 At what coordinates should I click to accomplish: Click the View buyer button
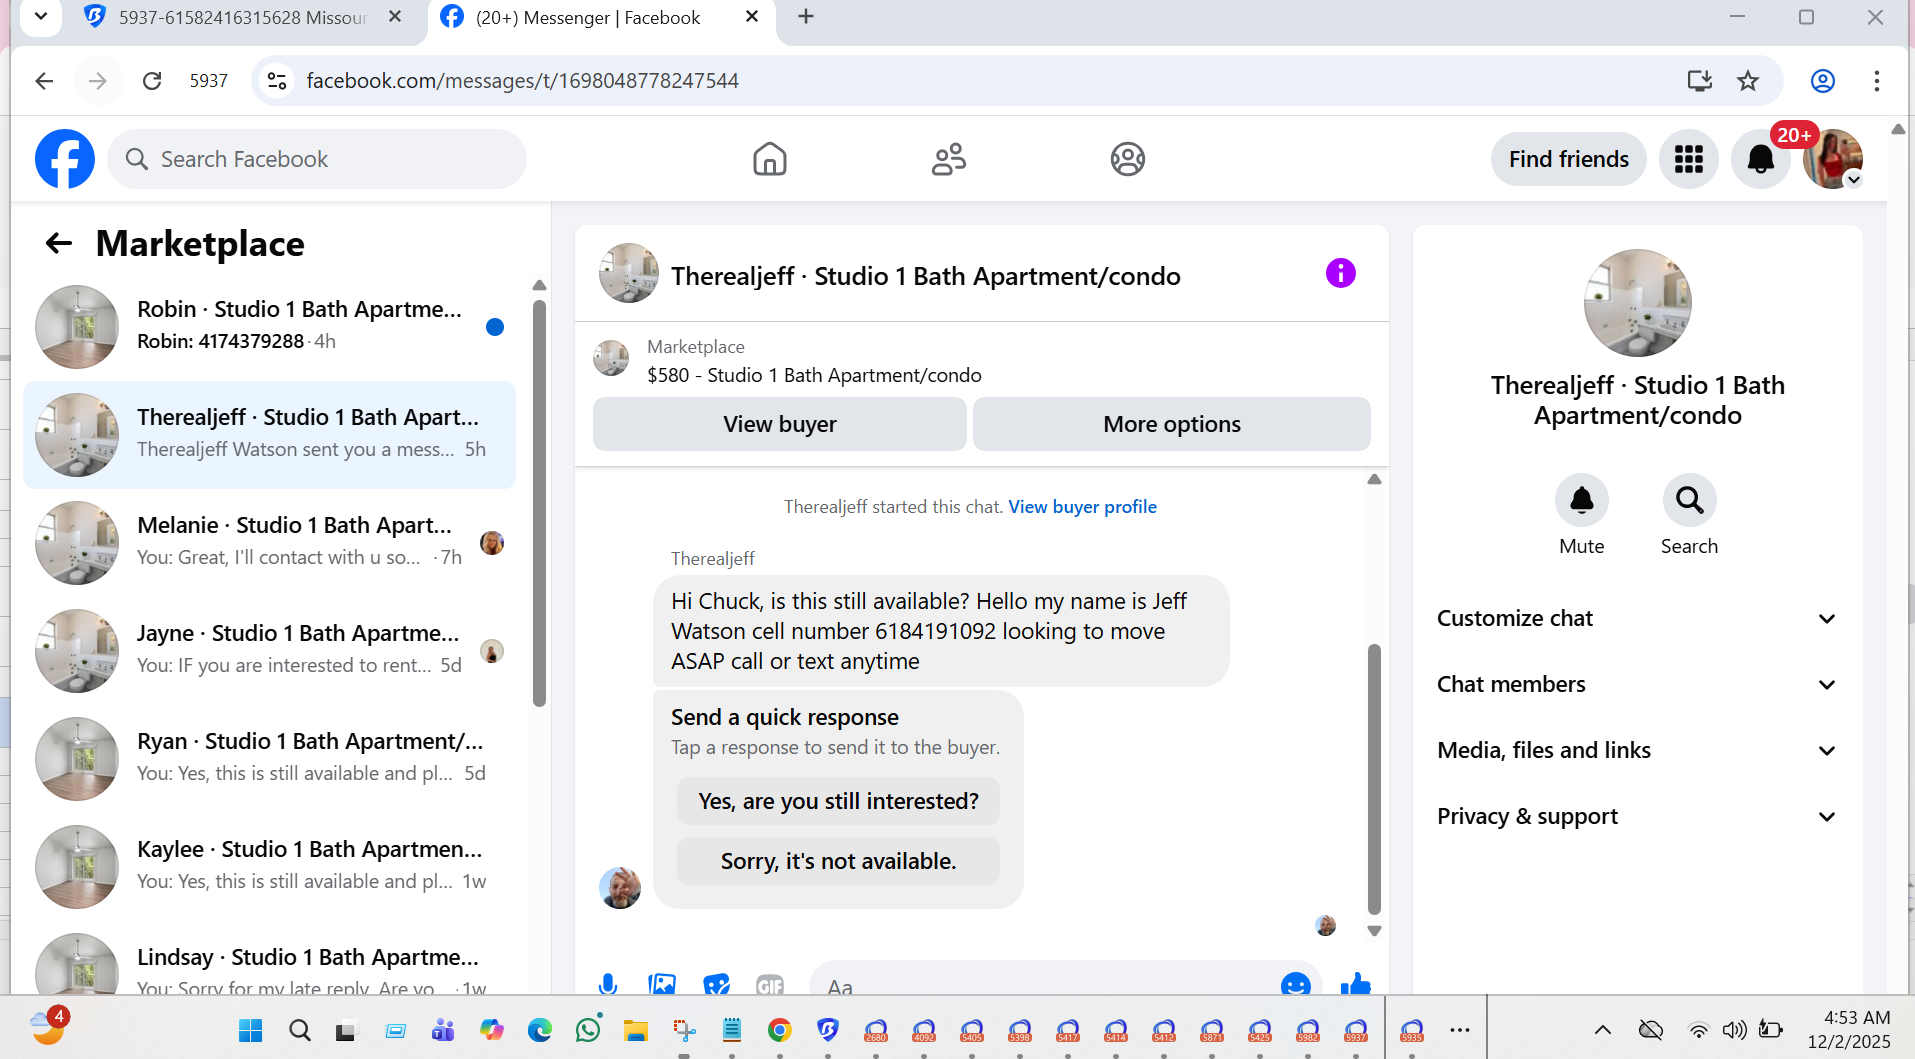point(780,424)
